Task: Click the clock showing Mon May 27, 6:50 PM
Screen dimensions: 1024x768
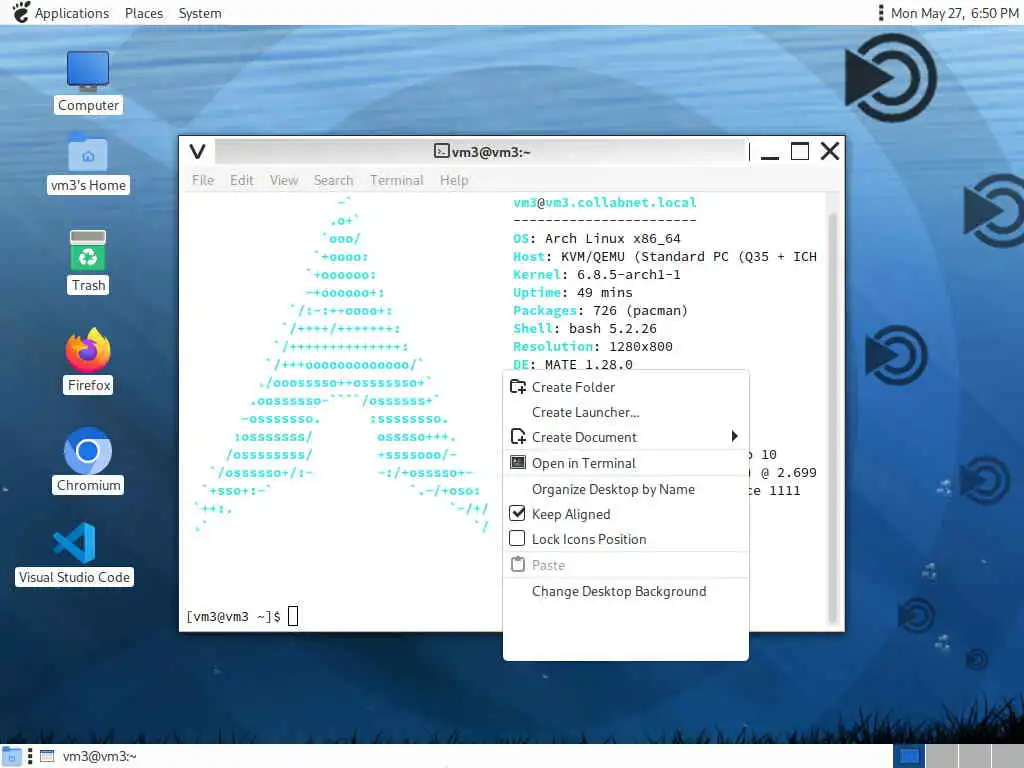Action: pos(954,13)
